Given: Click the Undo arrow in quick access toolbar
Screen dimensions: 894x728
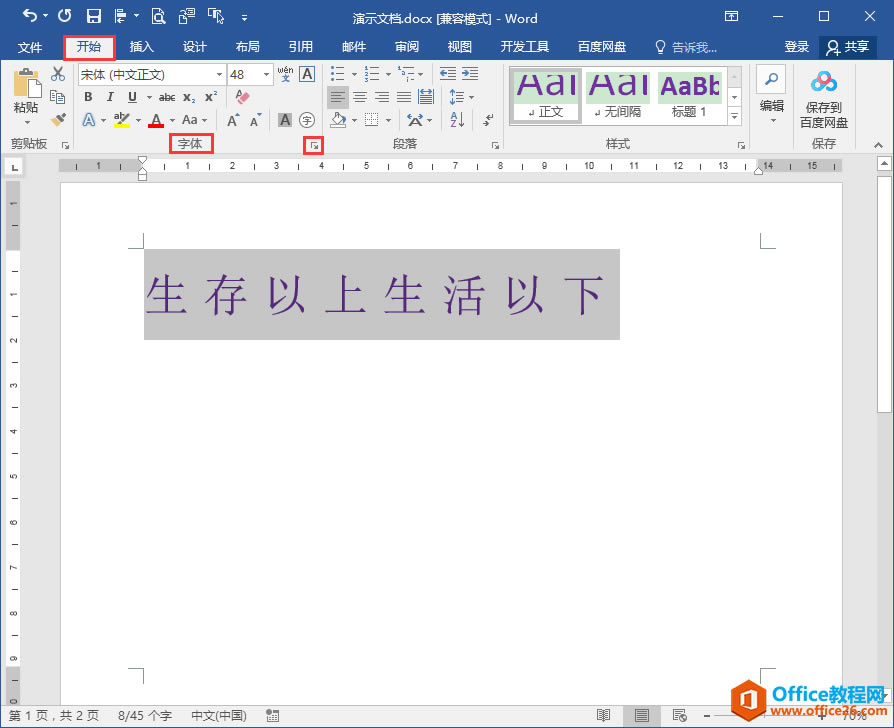Looking at the screenshot, I should pos(30,16).
